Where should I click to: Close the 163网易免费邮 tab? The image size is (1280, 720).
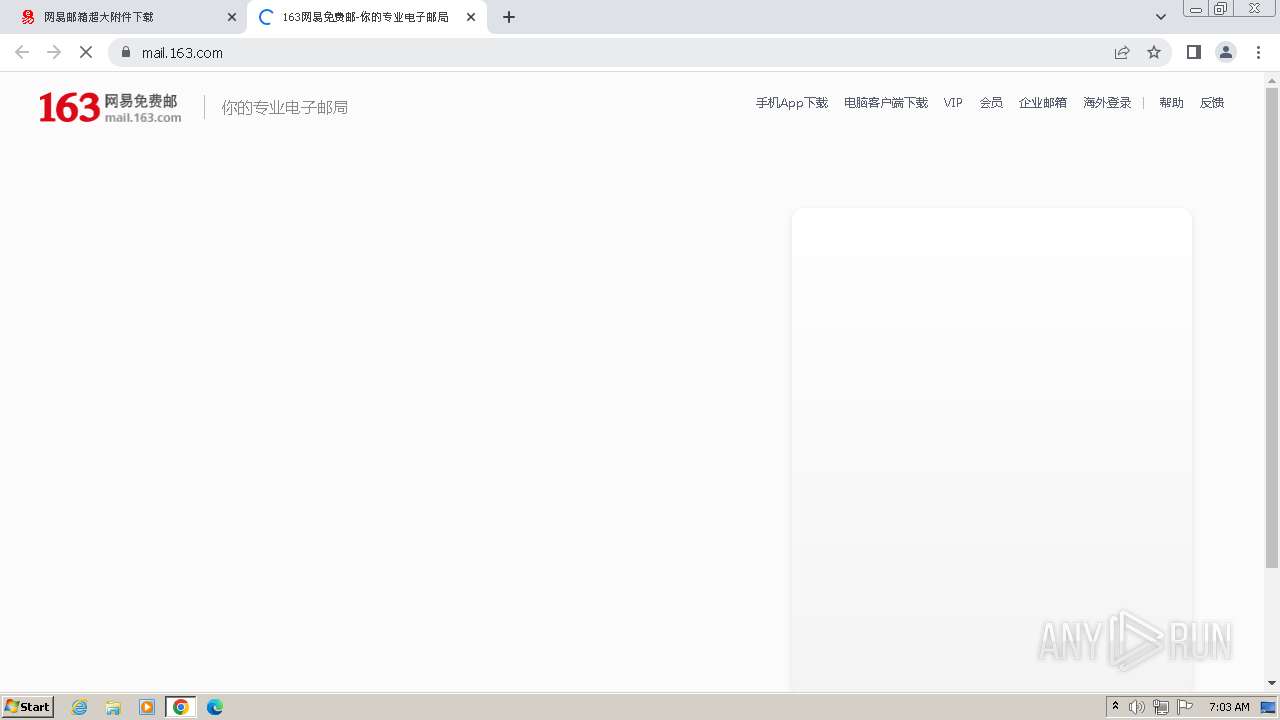471,17
